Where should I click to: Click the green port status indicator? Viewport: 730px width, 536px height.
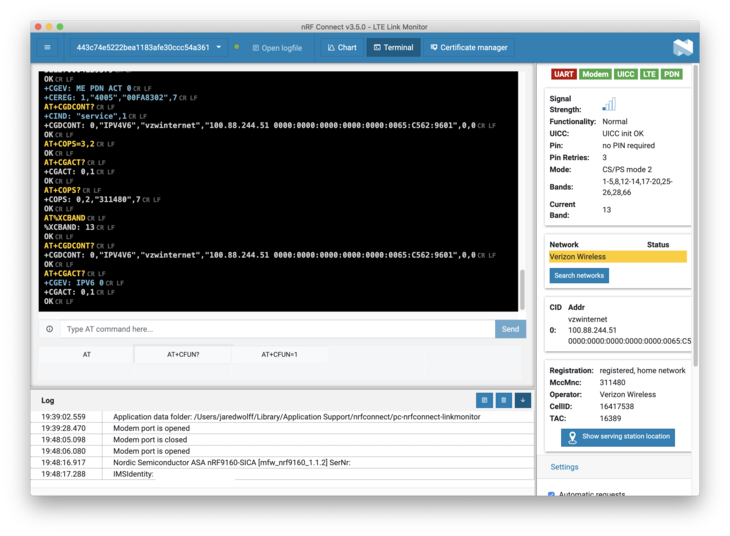(237, 47)
